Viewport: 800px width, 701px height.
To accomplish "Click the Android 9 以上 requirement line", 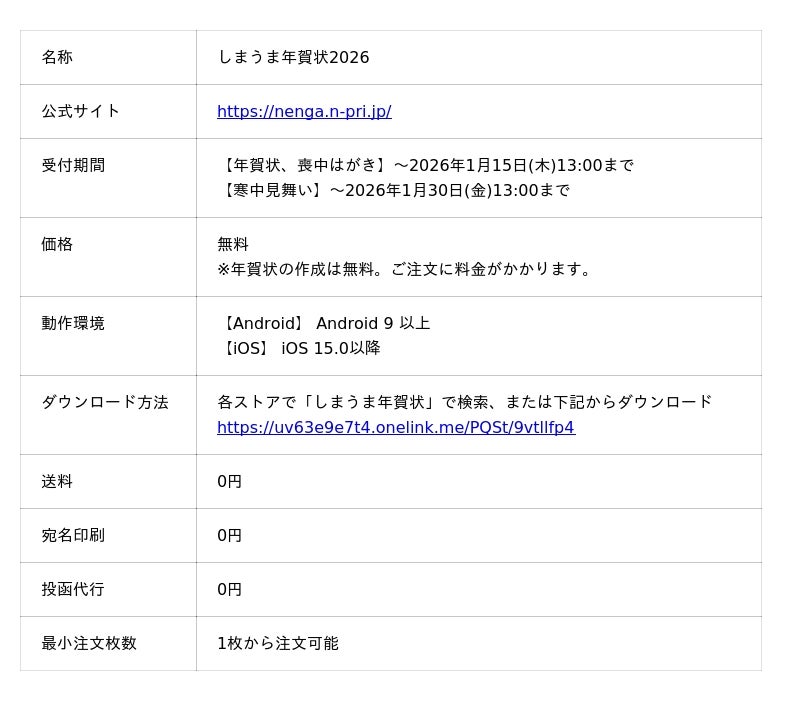I will coord(324,323).
